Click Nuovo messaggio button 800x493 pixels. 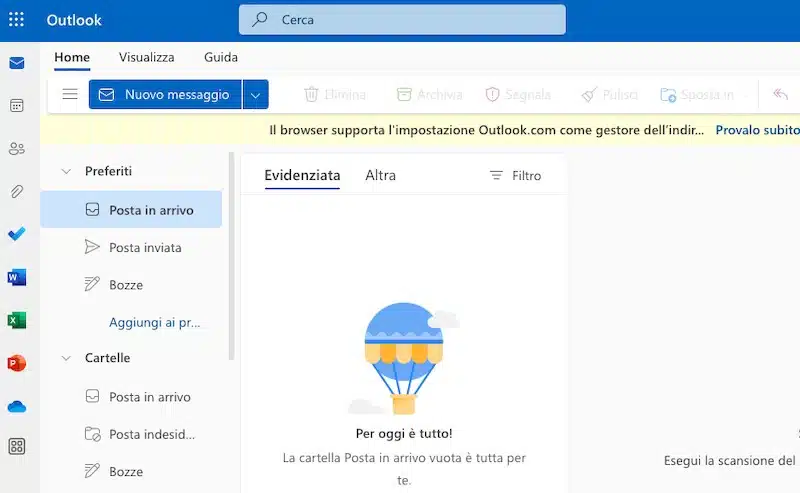click(x=165, y=94)
